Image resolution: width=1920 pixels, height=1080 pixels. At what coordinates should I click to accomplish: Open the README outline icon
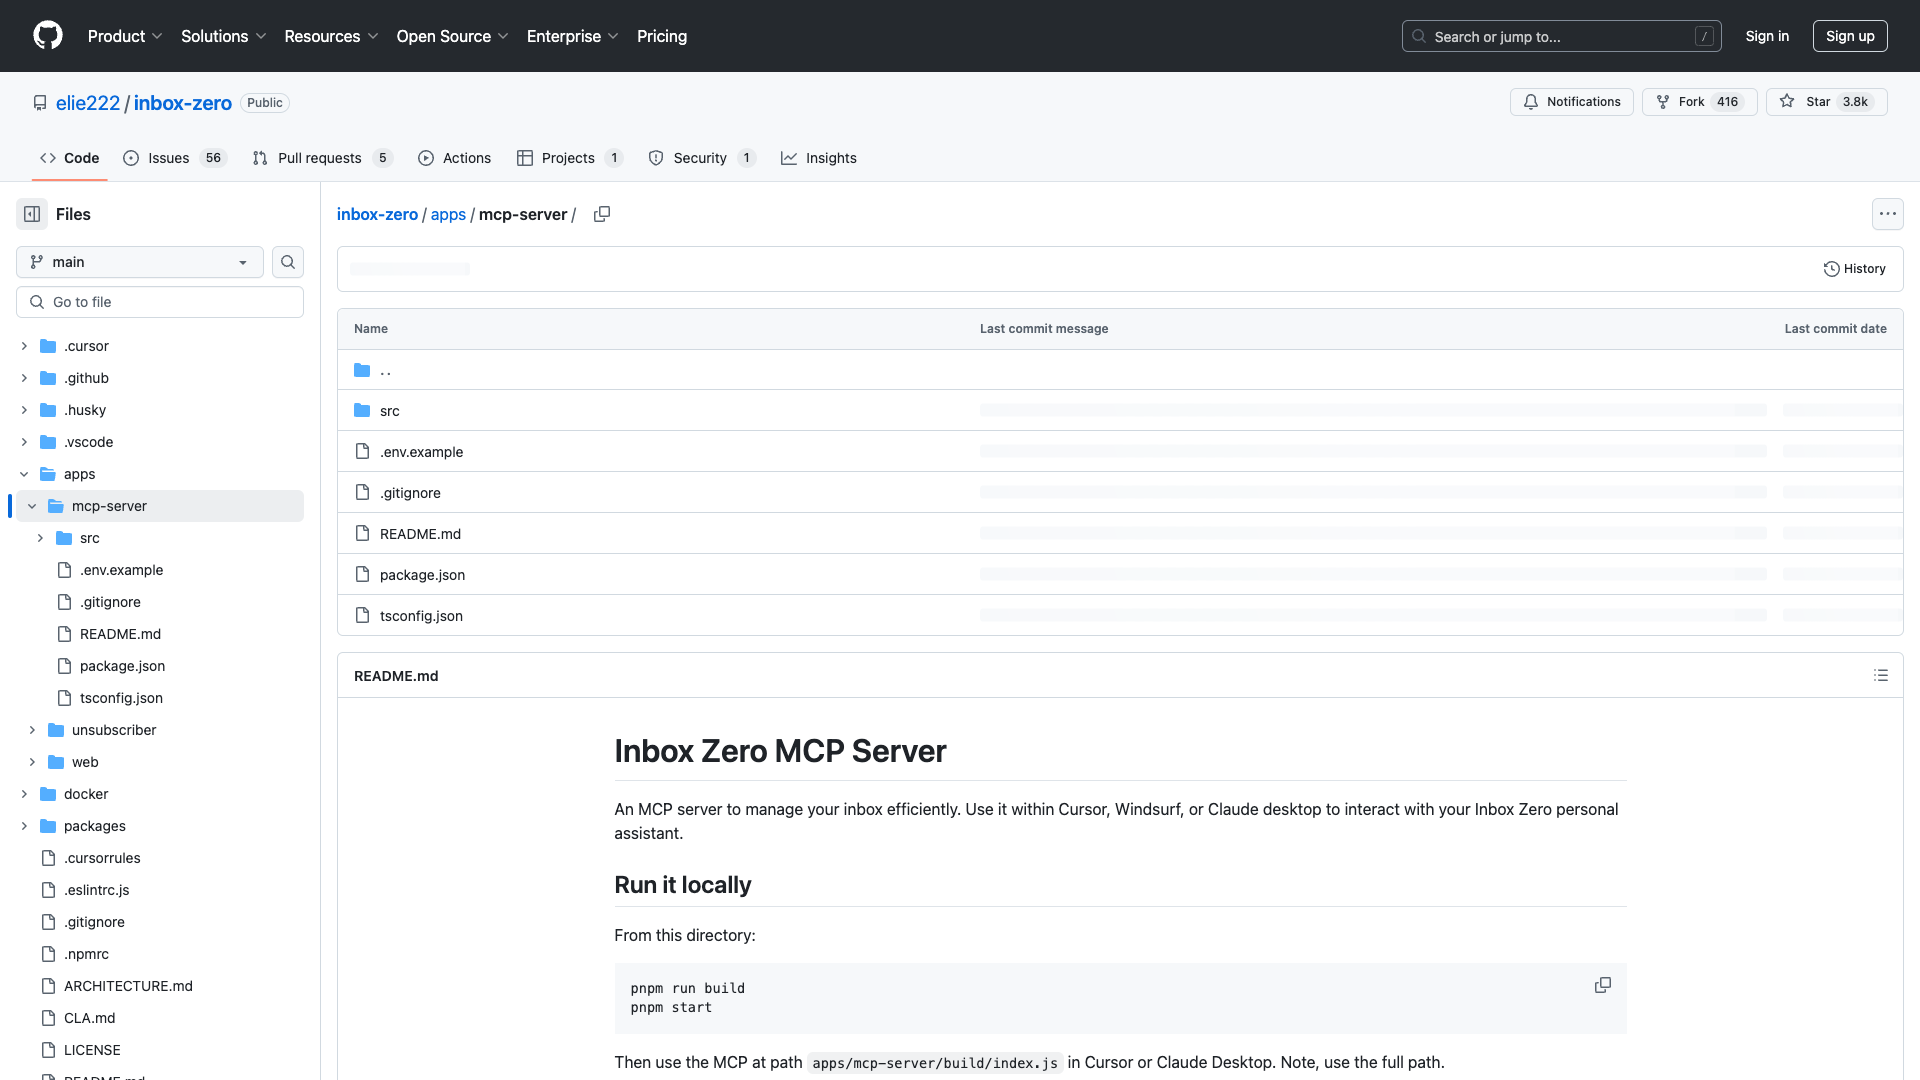(x=1881, y=675)
